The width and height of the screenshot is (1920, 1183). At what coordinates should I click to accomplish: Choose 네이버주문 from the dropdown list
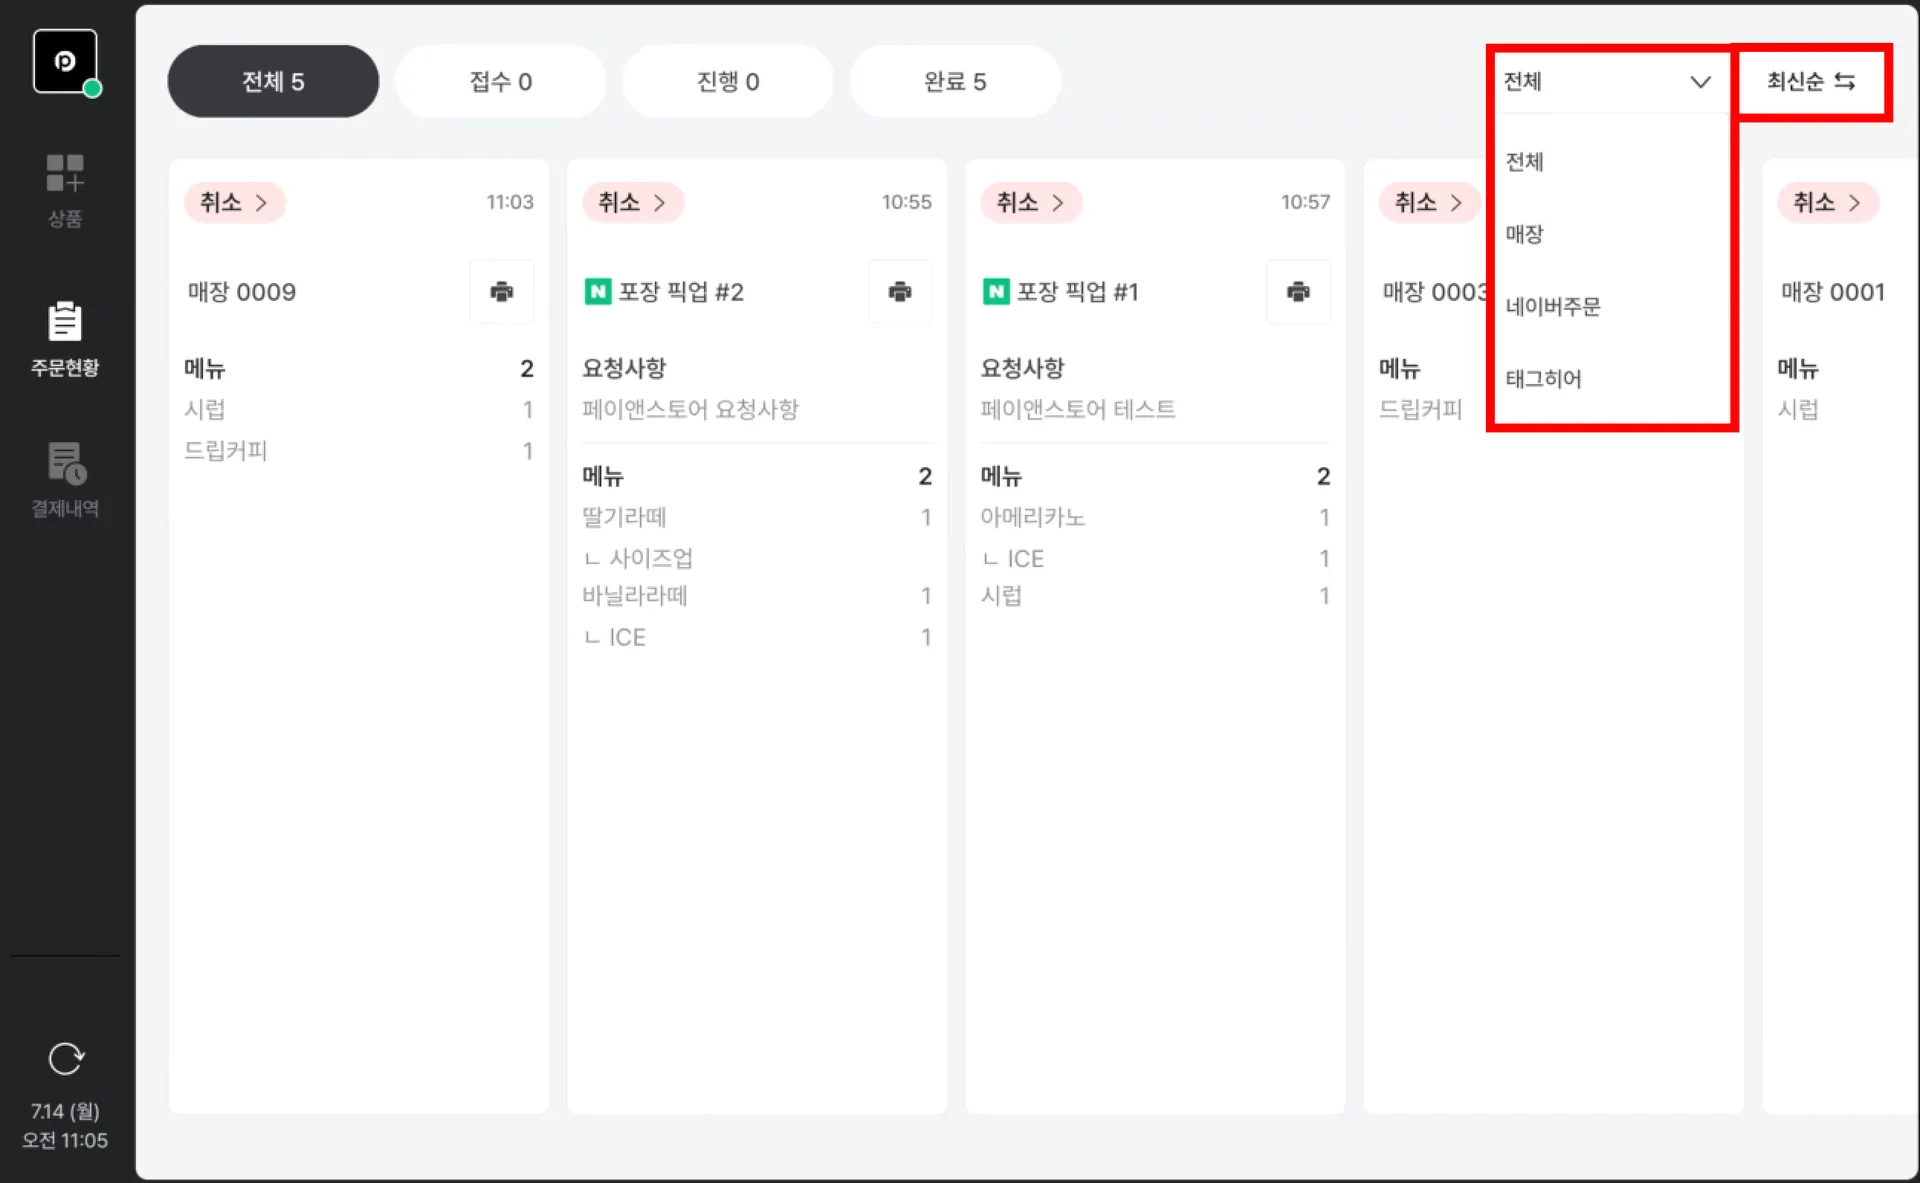(x=1553, y=307)
